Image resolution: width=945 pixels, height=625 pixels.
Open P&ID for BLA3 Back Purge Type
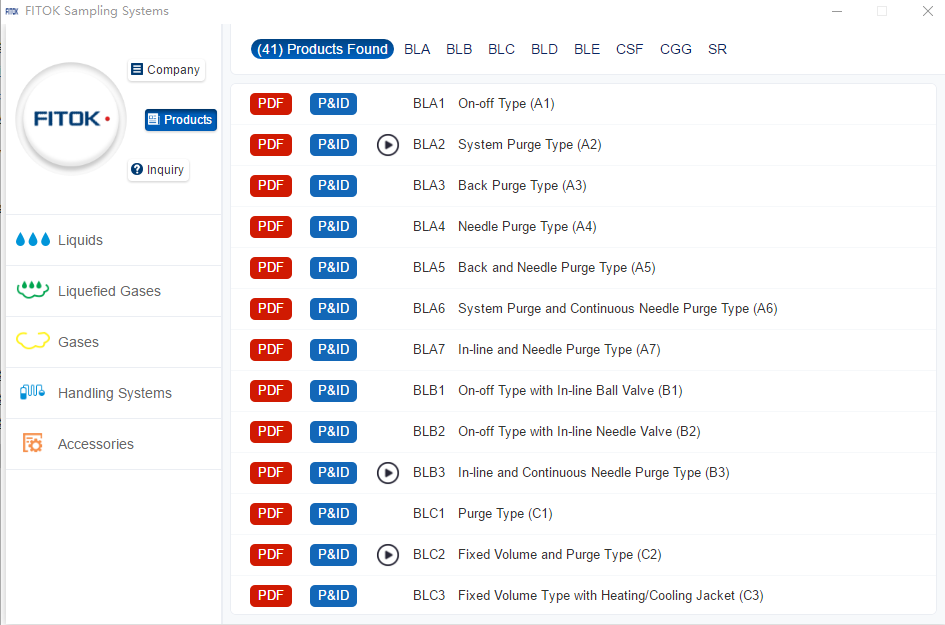coord(333,186)
